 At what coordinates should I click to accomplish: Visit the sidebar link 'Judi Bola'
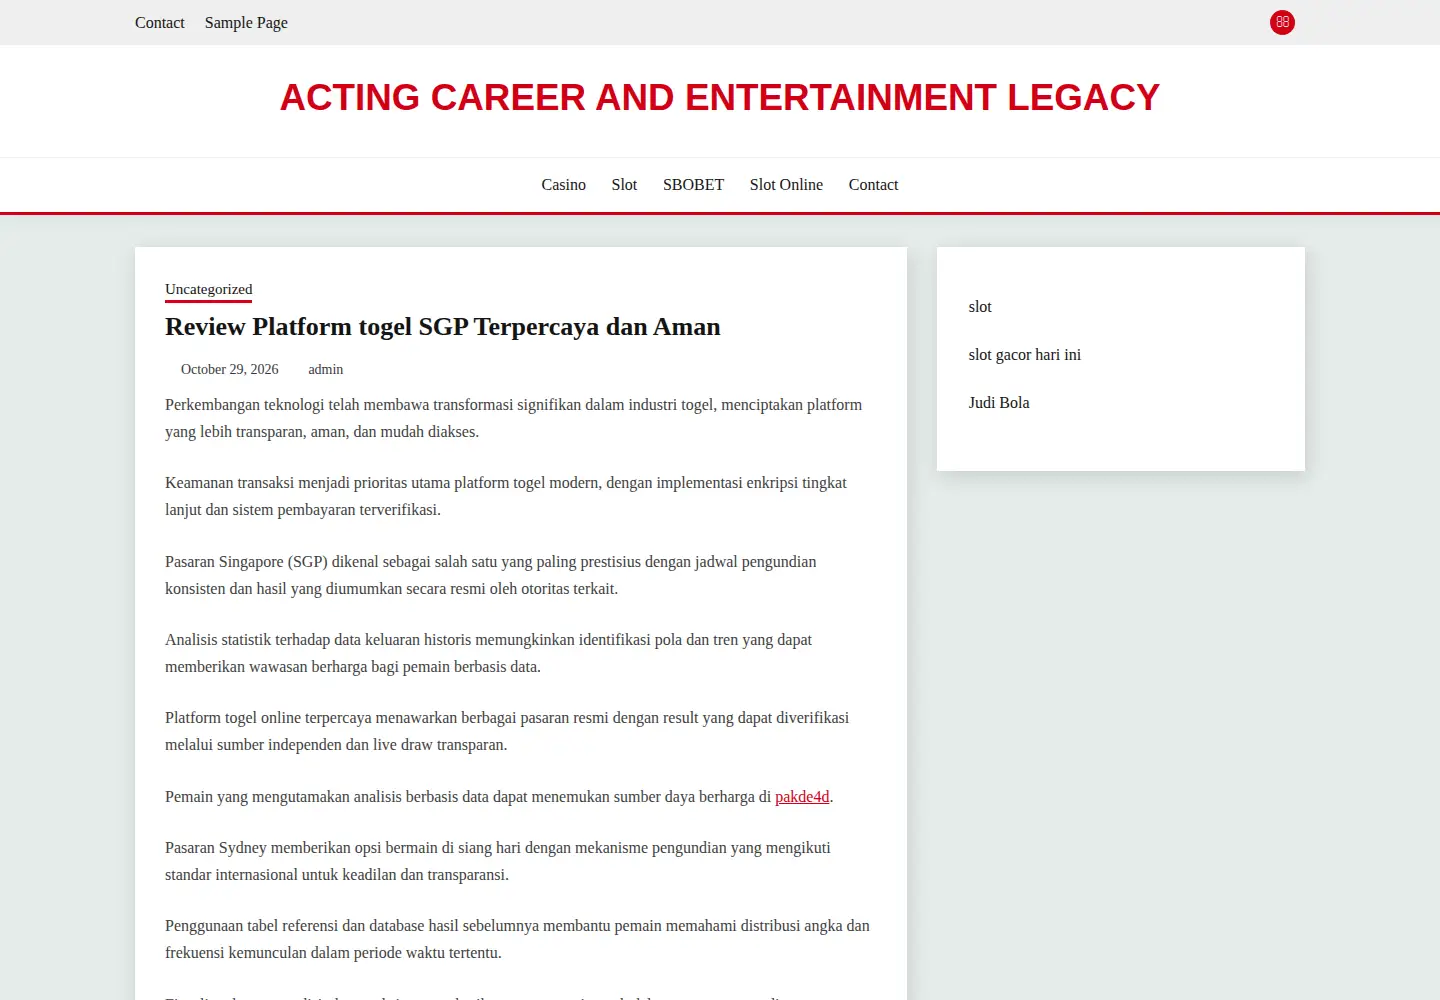(x=999, y=403)
